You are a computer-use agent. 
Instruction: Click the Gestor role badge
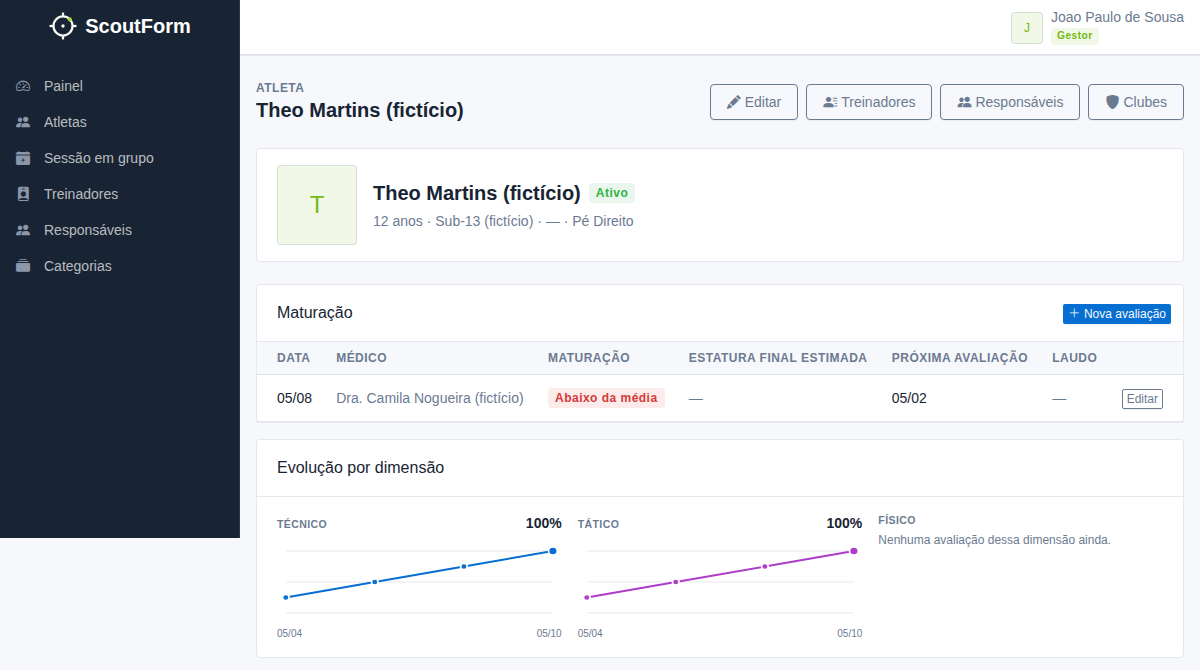pos(1075,36)
